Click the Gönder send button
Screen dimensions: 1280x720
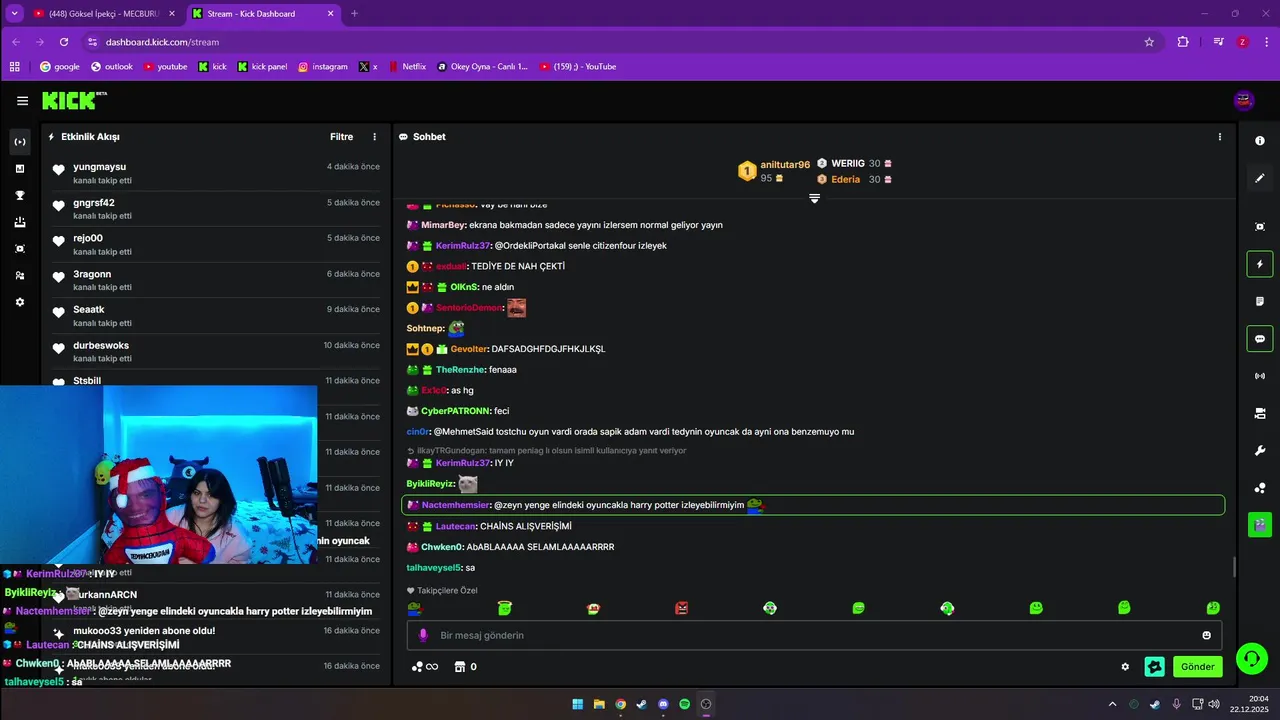point(1198,667)
